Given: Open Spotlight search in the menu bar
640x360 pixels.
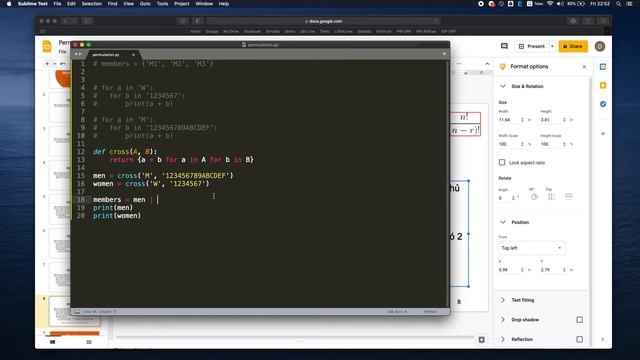Looking at the screenshot, I should pos(619,4).
